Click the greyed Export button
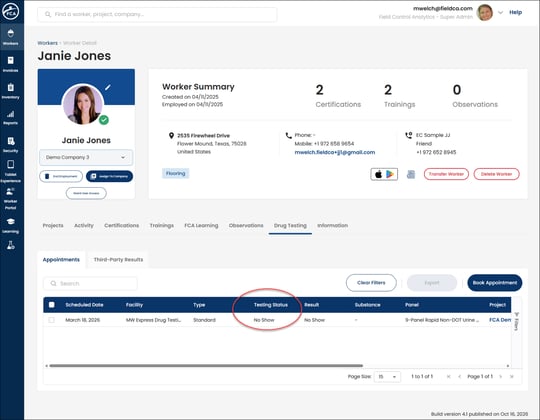Image resolution: width=540 pixels, height=420 pixels. pyautogui.click(x=432, y=283)
